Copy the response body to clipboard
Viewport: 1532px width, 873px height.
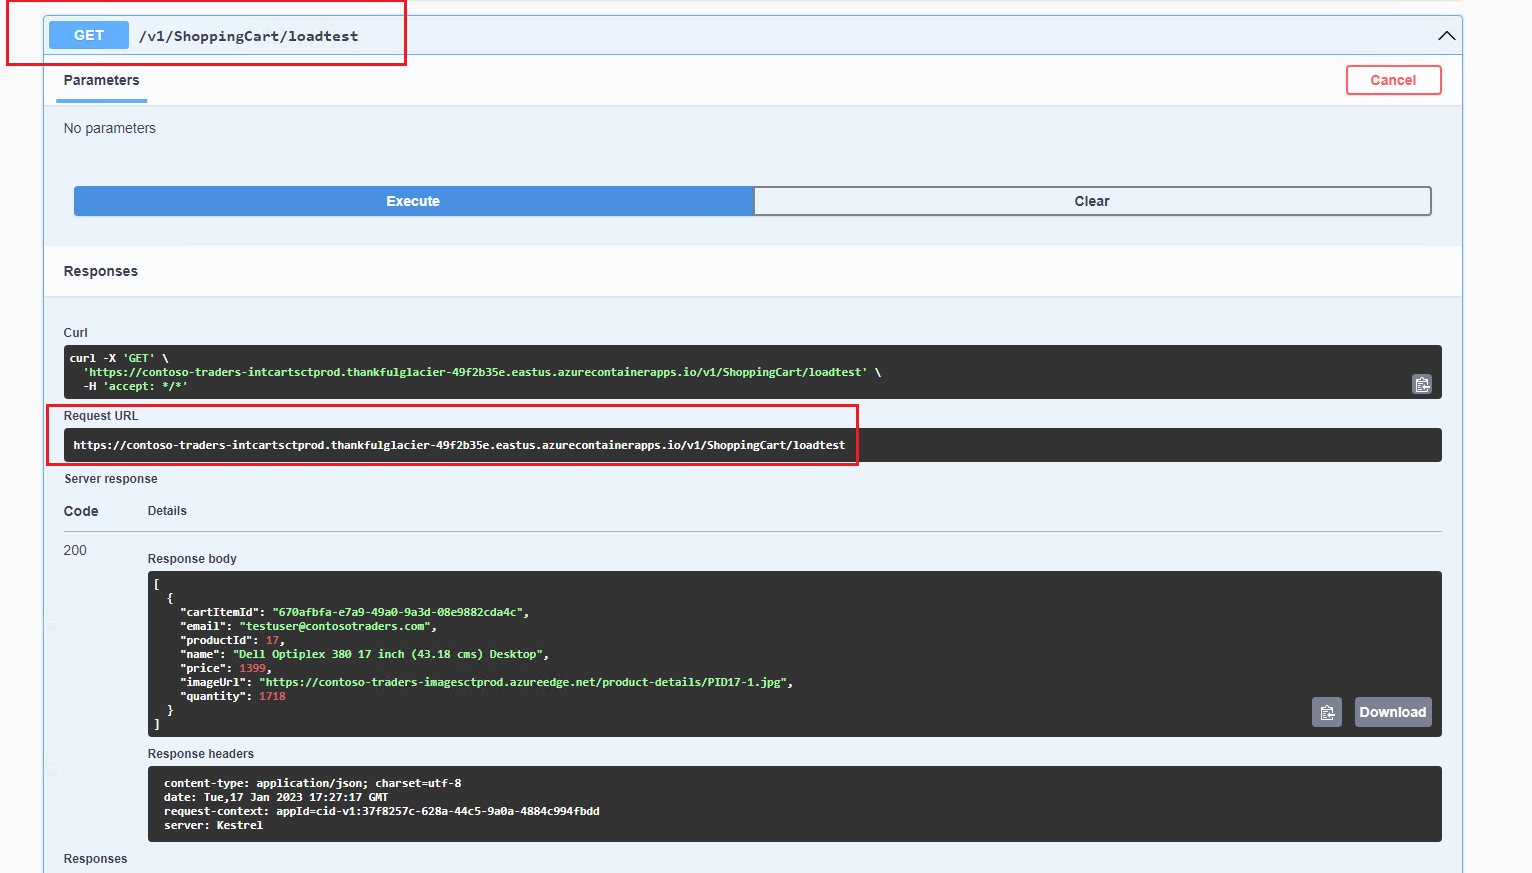[x=1326, y=712]
